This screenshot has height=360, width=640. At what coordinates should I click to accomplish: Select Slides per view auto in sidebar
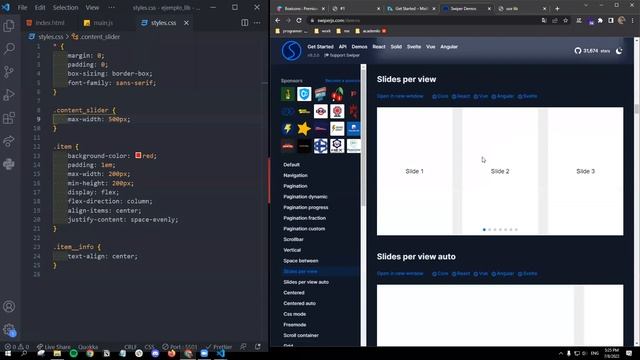tap(306, 282)
